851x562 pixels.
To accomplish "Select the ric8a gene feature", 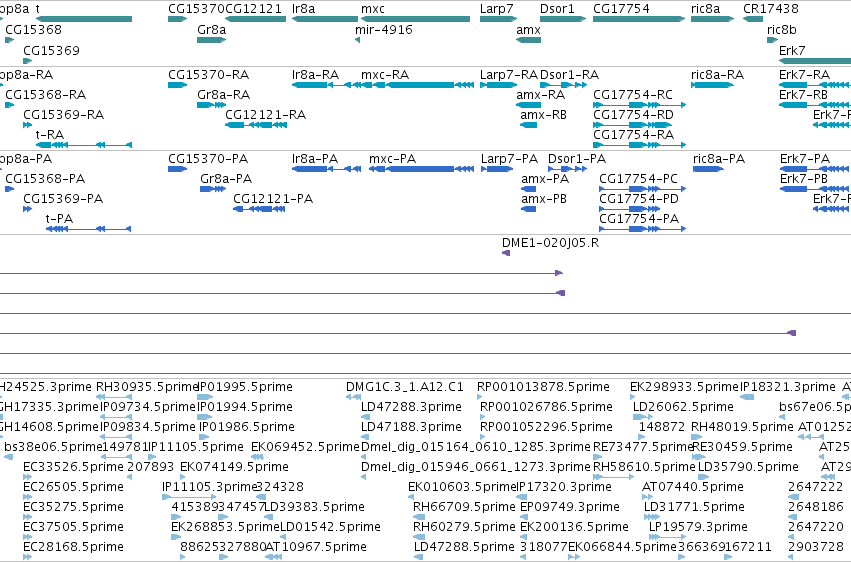I will click(712, 19).
